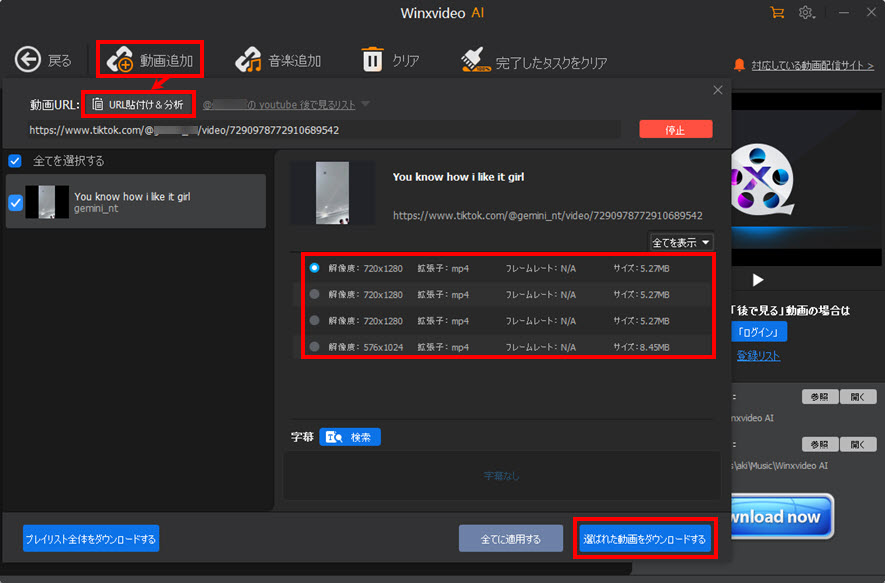
Task: Minimize the Winxvideo AI window
Action: 843,12
